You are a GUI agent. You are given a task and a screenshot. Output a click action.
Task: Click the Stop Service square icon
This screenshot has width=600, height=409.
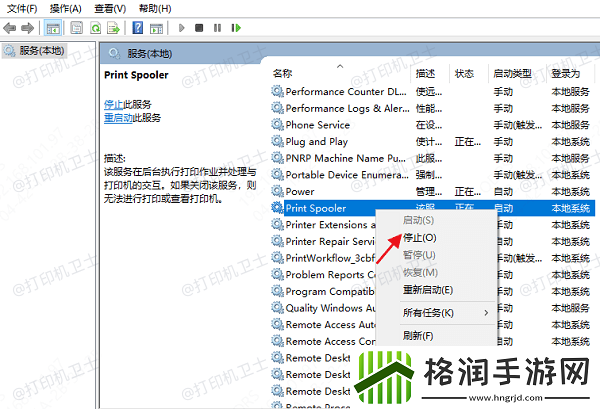tap(199, 28)
